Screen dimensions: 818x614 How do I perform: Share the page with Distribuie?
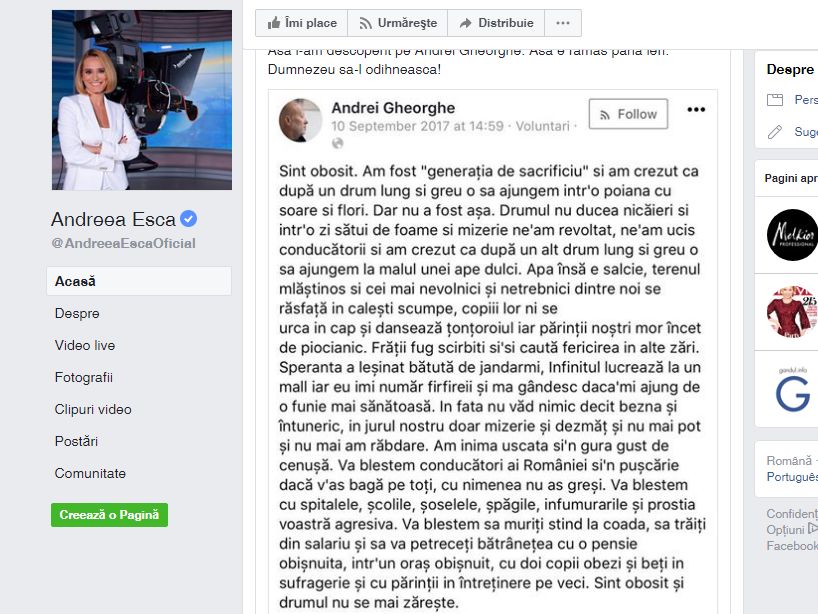(496, 23)
